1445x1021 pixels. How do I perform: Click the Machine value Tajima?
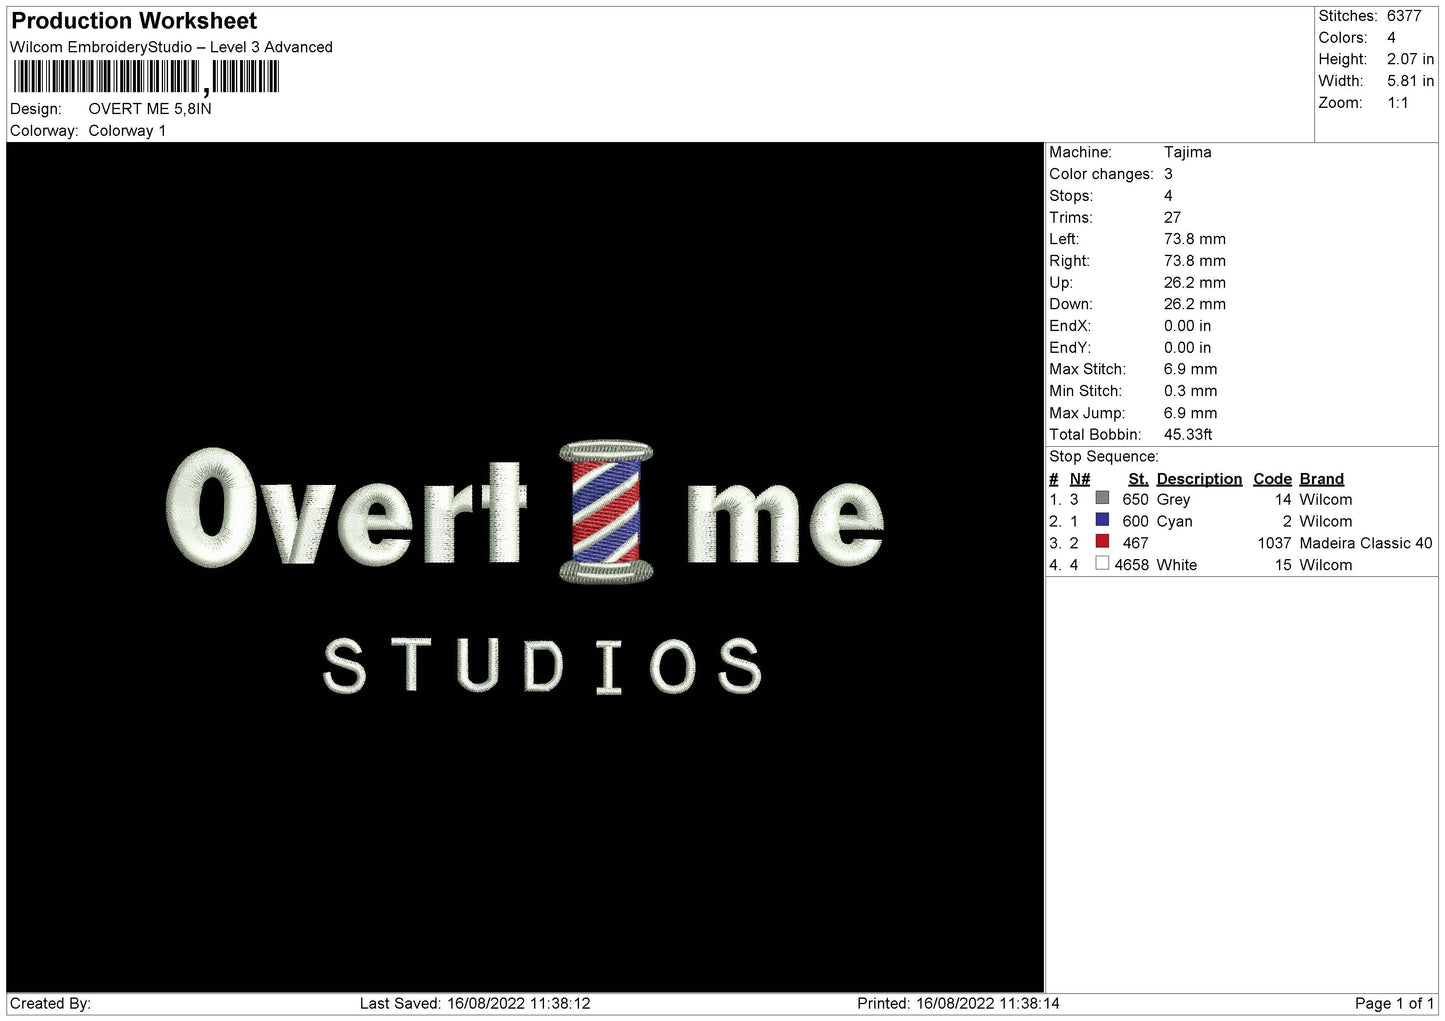tap(1187, 153)
